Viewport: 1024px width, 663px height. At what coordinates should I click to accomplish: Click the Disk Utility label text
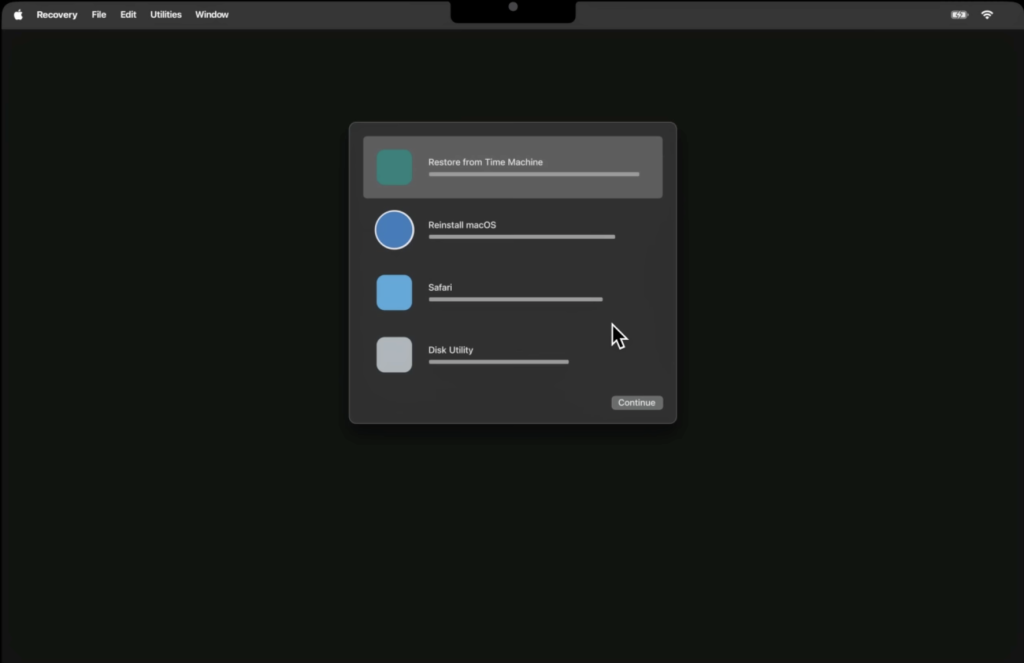450,349
